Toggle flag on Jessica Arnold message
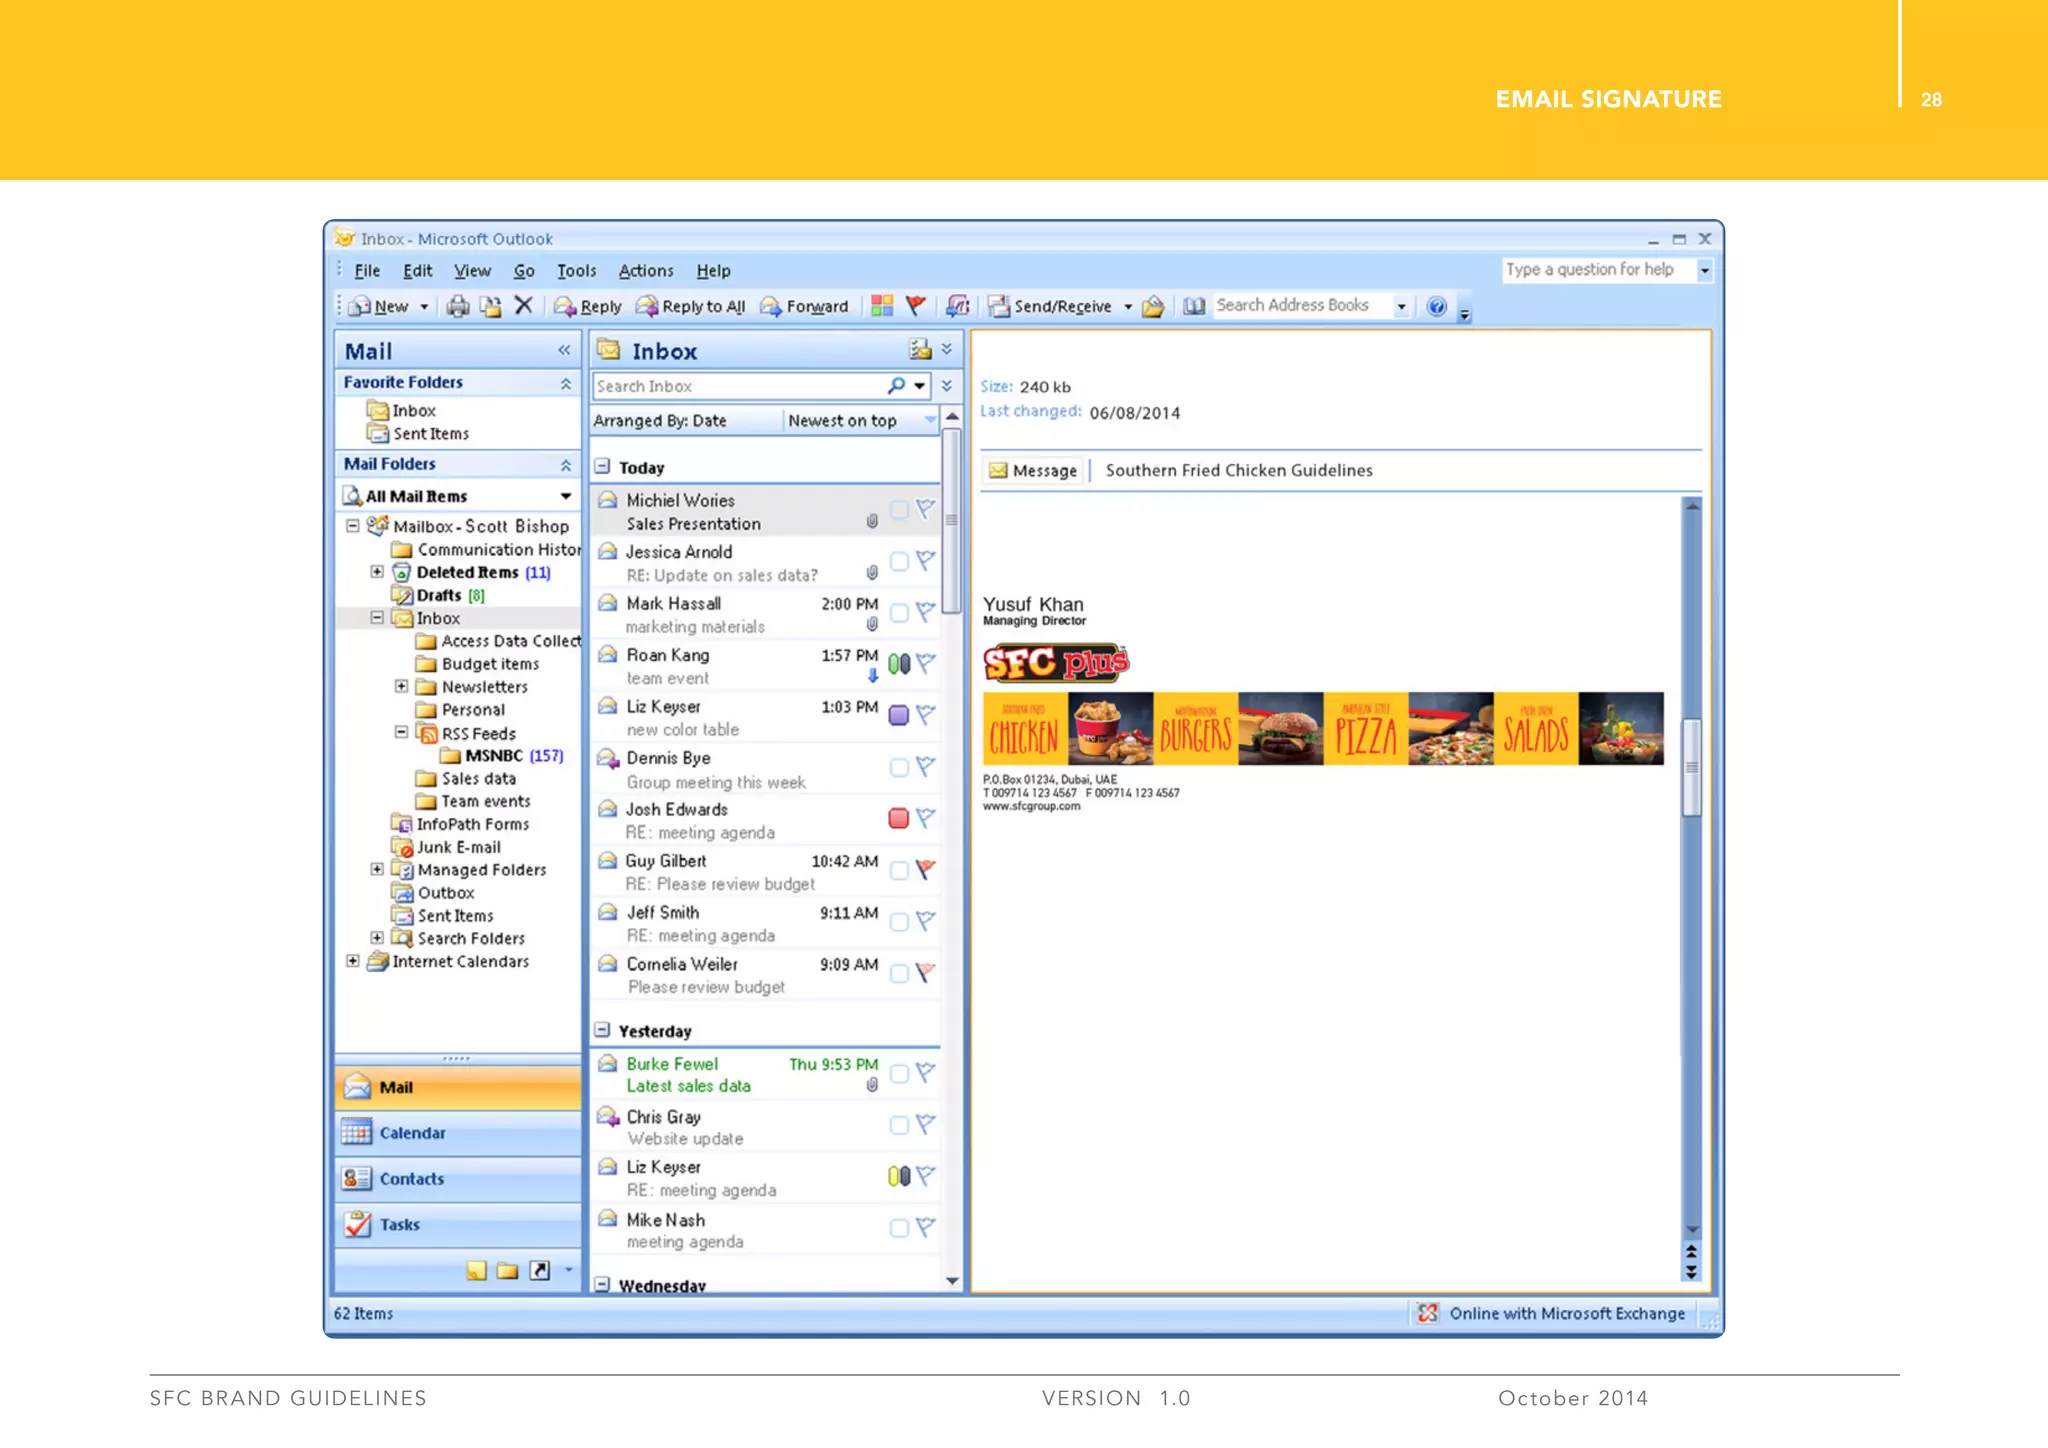Image resolution: width=2048 pixels, height=1448 pixels. coord(926,561)
